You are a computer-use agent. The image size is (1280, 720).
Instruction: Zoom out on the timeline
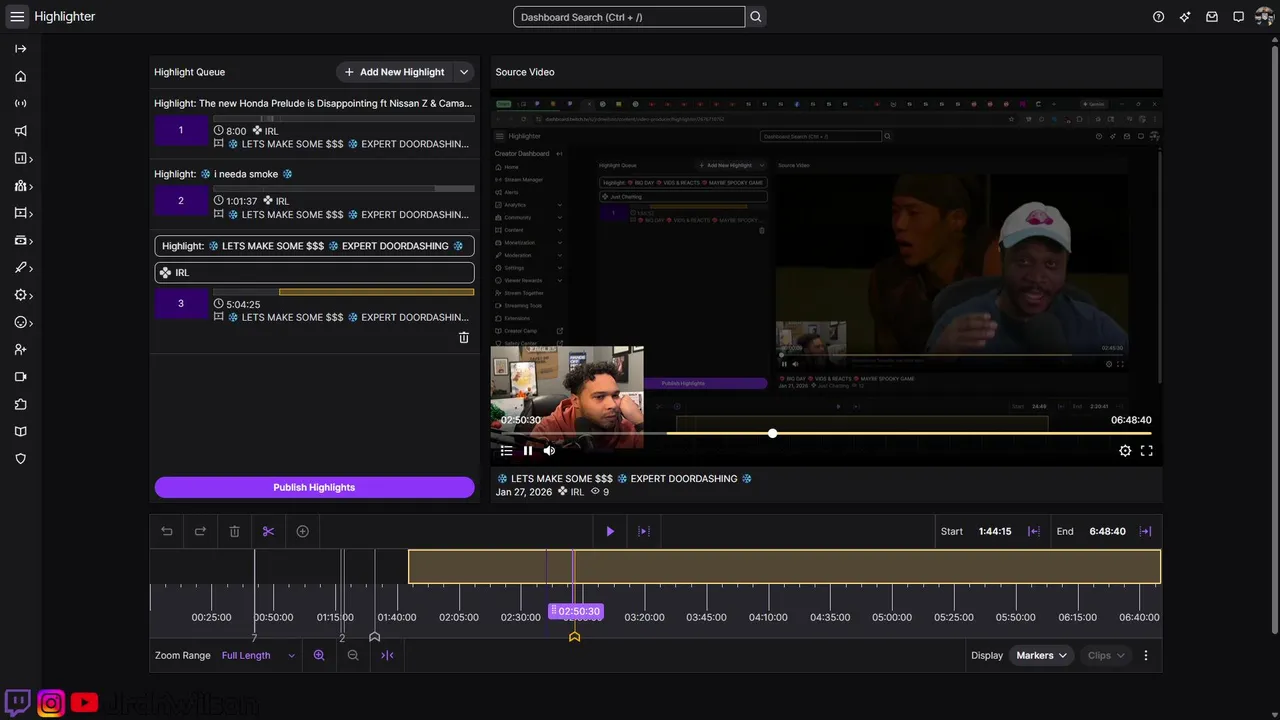click(353, 655)
